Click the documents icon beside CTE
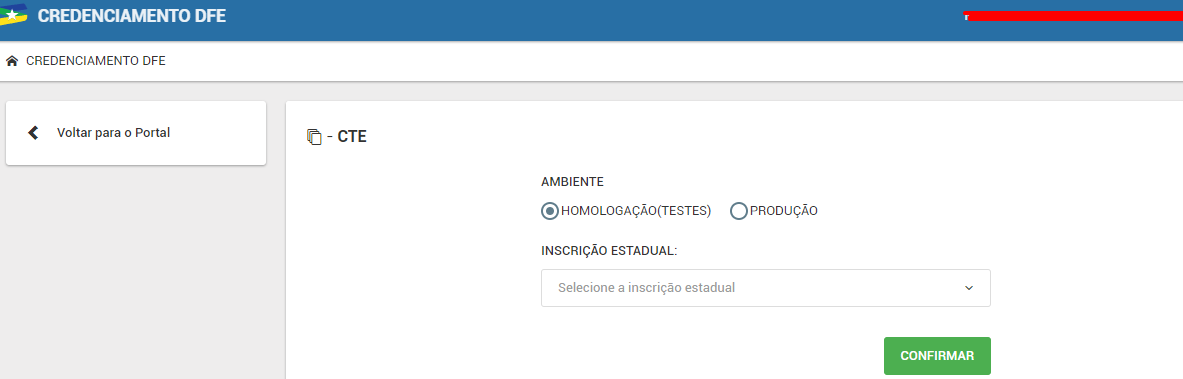Image resolution: width=1183 pixels, height=379 pixels. [x=315, y=137]
